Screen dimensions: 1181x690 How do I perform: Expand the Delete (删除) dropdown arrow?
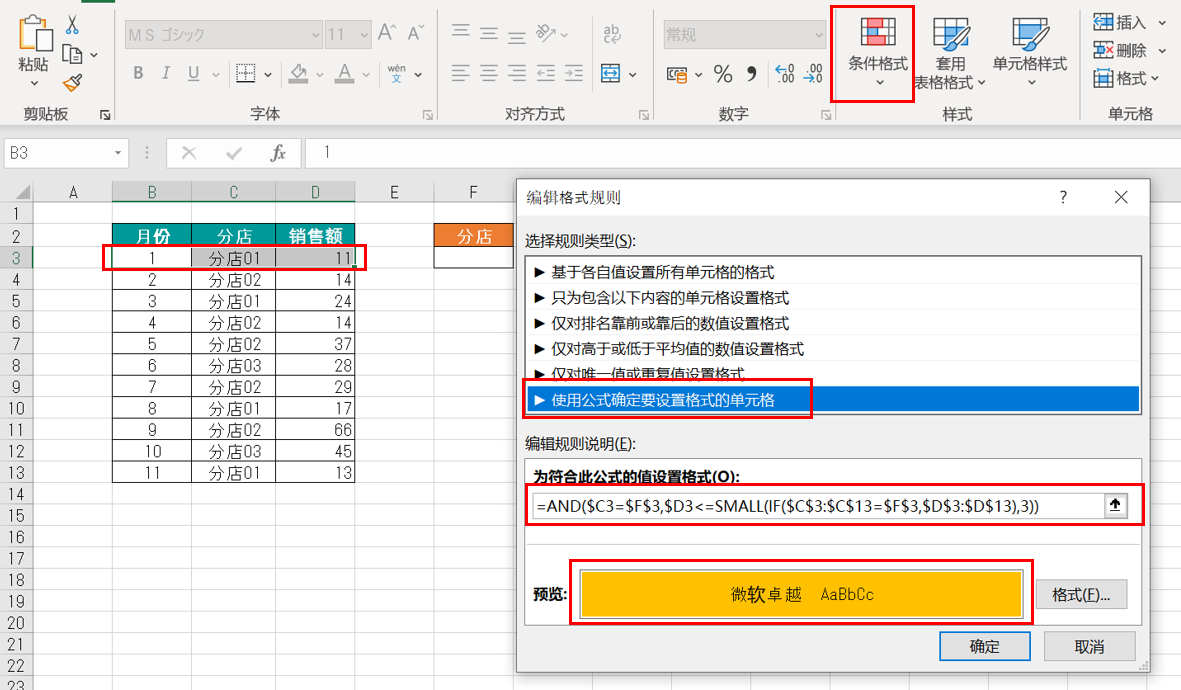(x=1162, y=50)
